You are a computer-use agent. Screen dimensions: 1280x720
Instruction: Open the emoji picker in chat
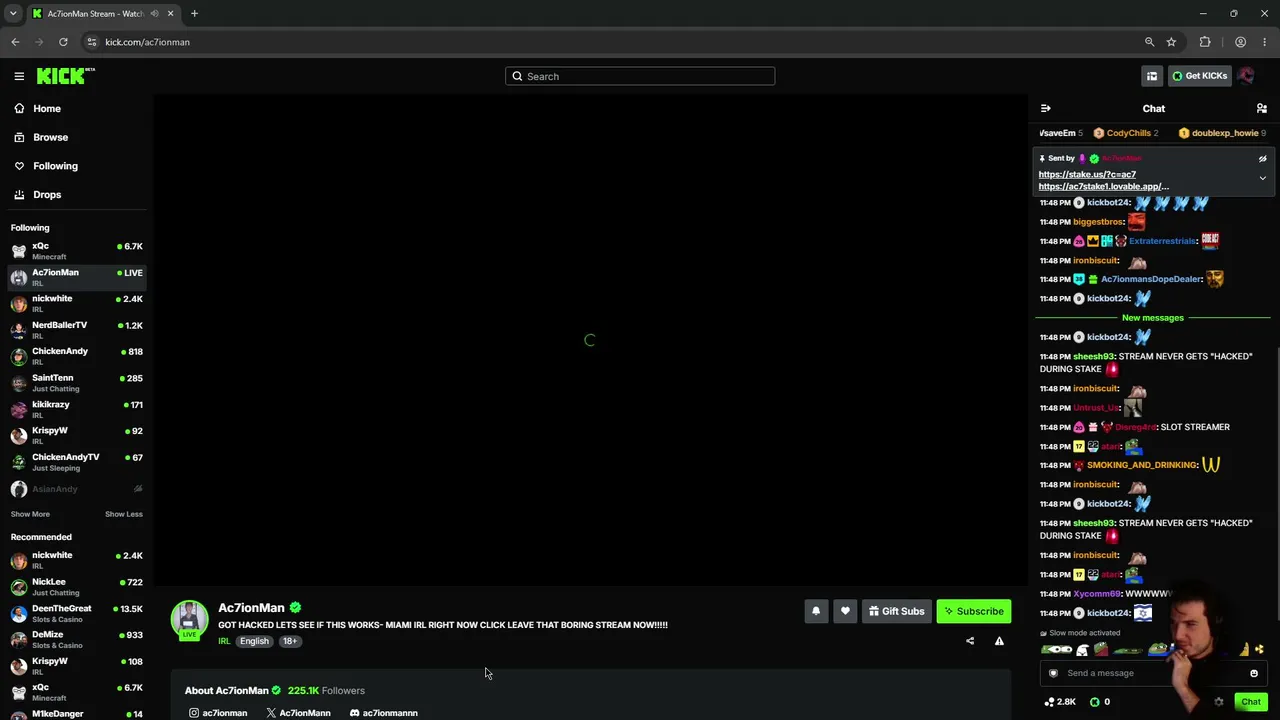pyautogui.click(x=1254, y=673)
